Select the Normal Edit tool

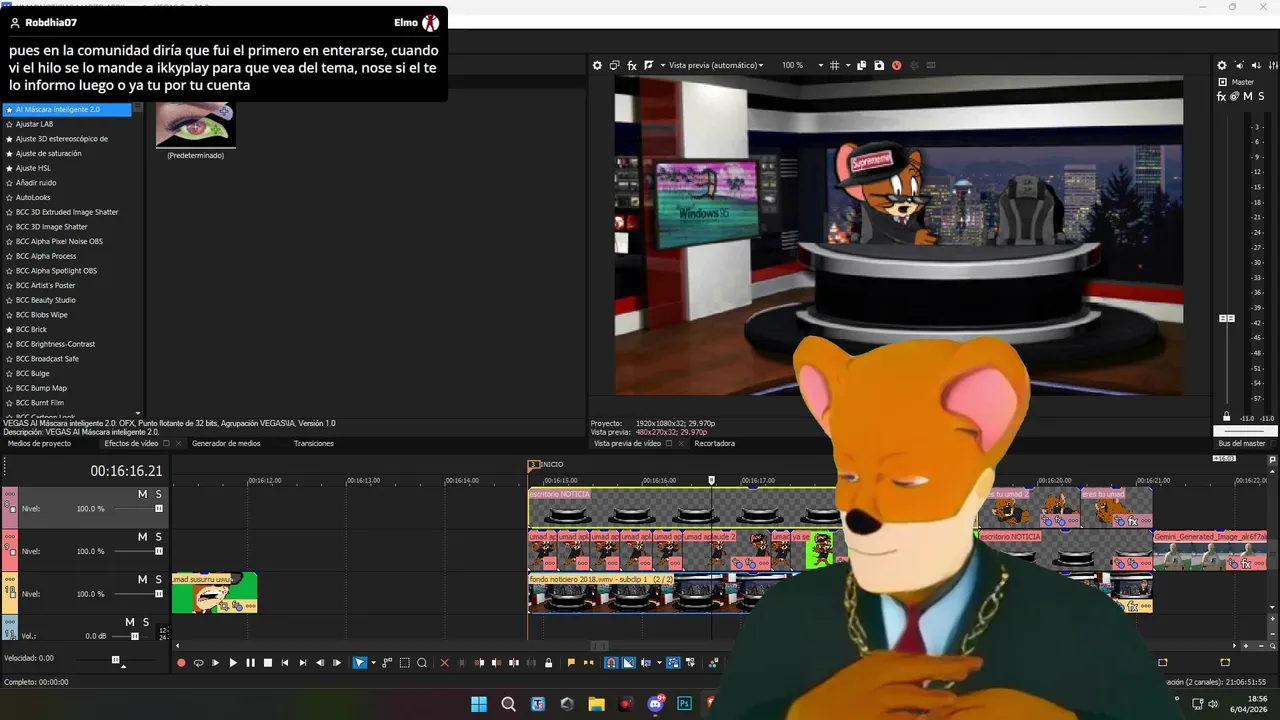(359, 663)
